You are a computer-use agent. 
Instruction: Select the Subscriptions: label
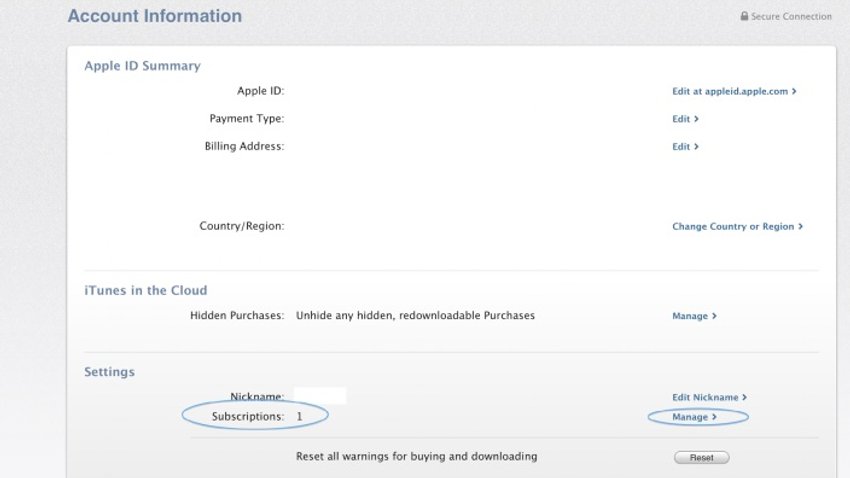[x=248, y=416]
